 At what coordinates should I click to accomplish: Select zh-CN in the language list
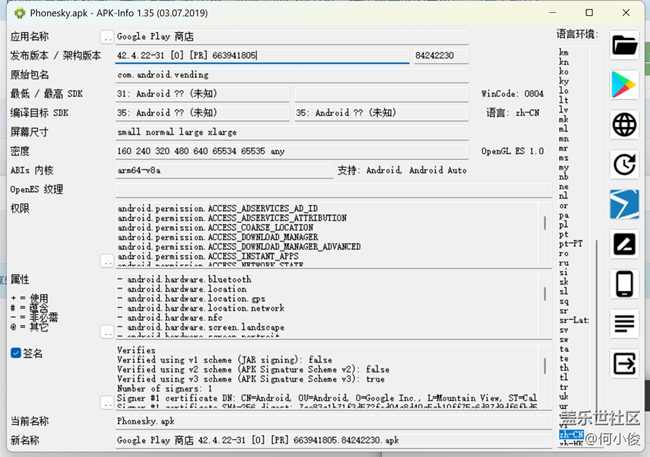(570, 435)
